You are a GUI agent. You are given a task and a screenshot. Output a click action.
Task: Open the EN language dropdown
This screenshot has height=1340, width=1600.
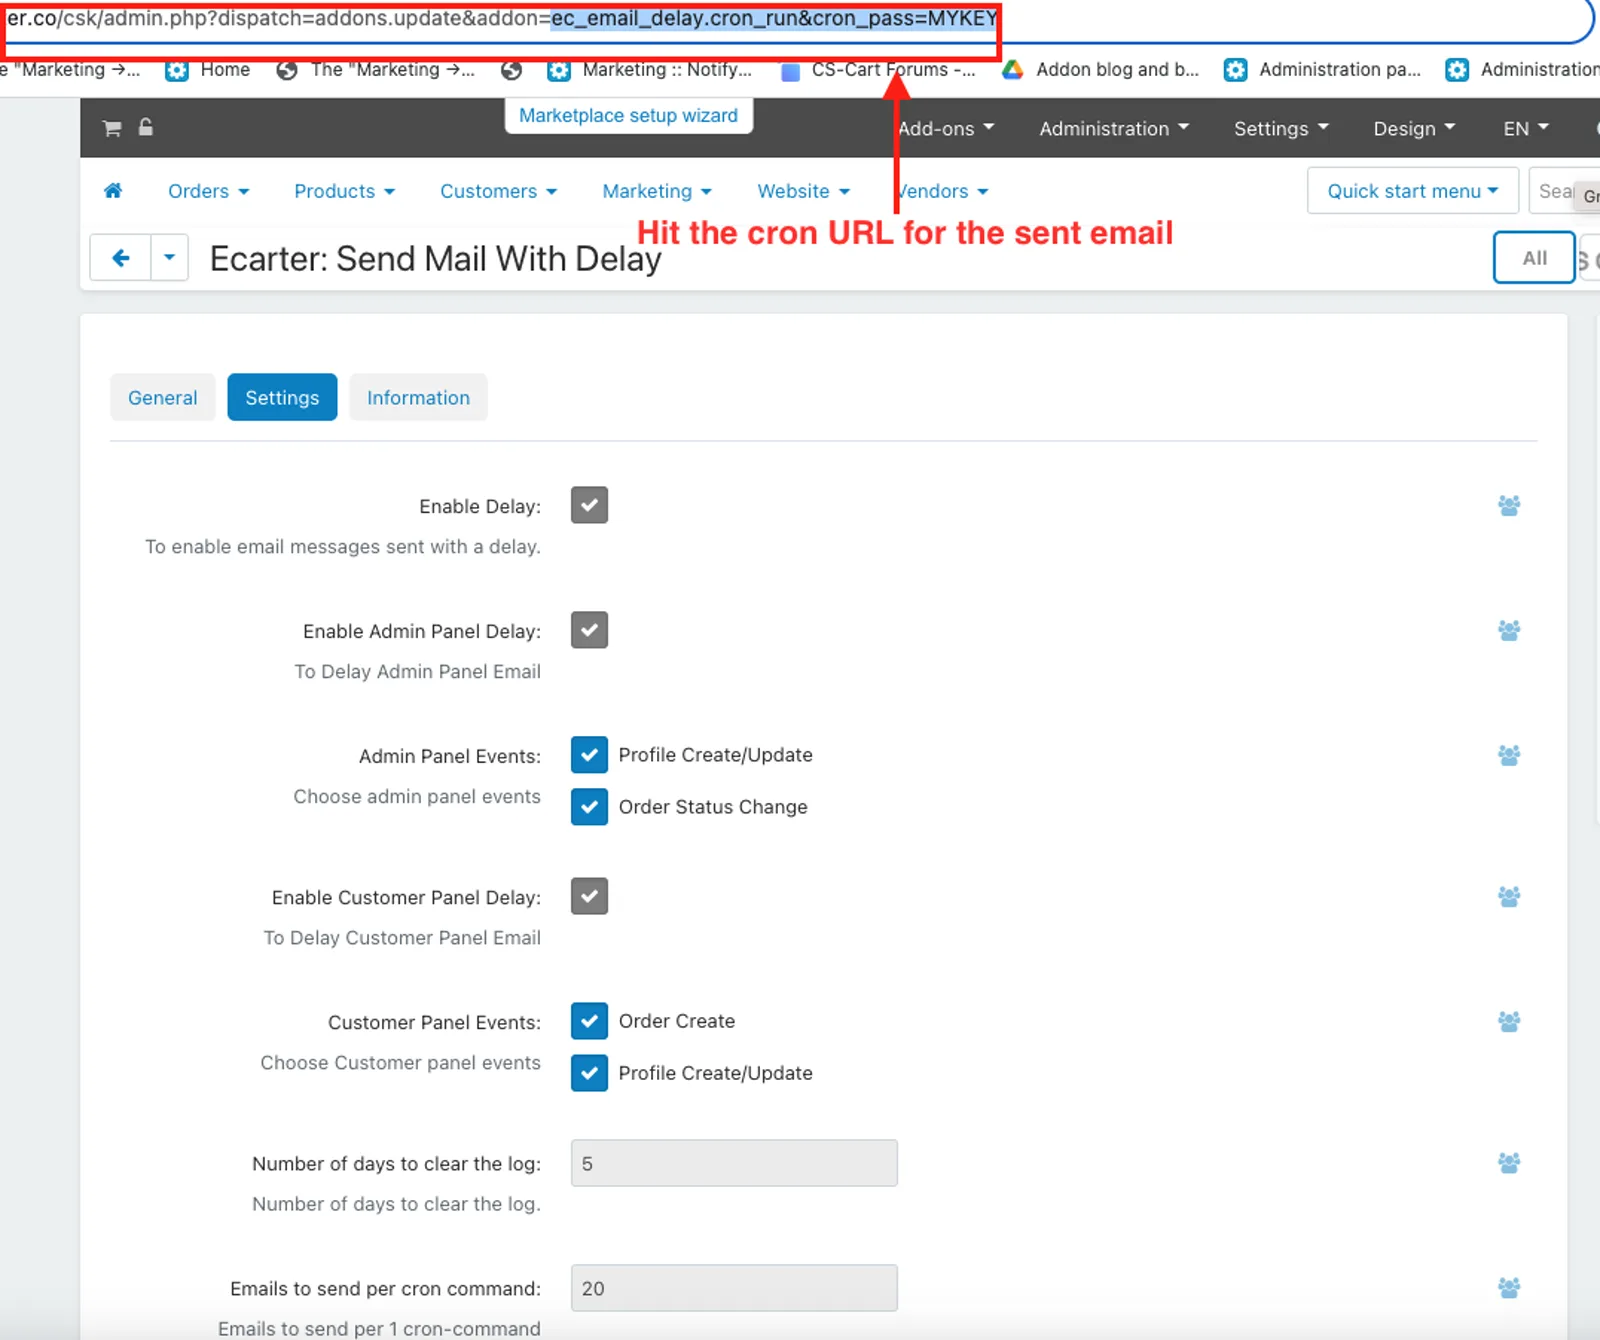[1526, 129]
